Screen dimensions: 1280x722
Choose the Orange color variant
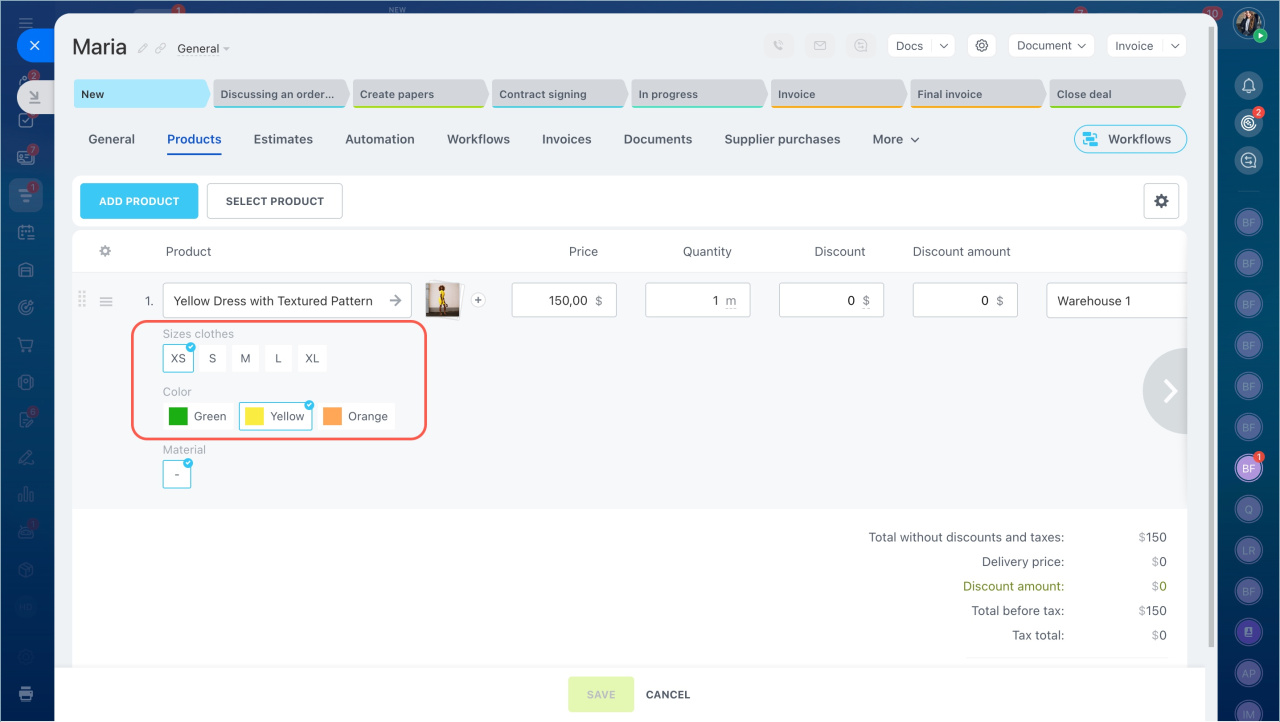358,416
